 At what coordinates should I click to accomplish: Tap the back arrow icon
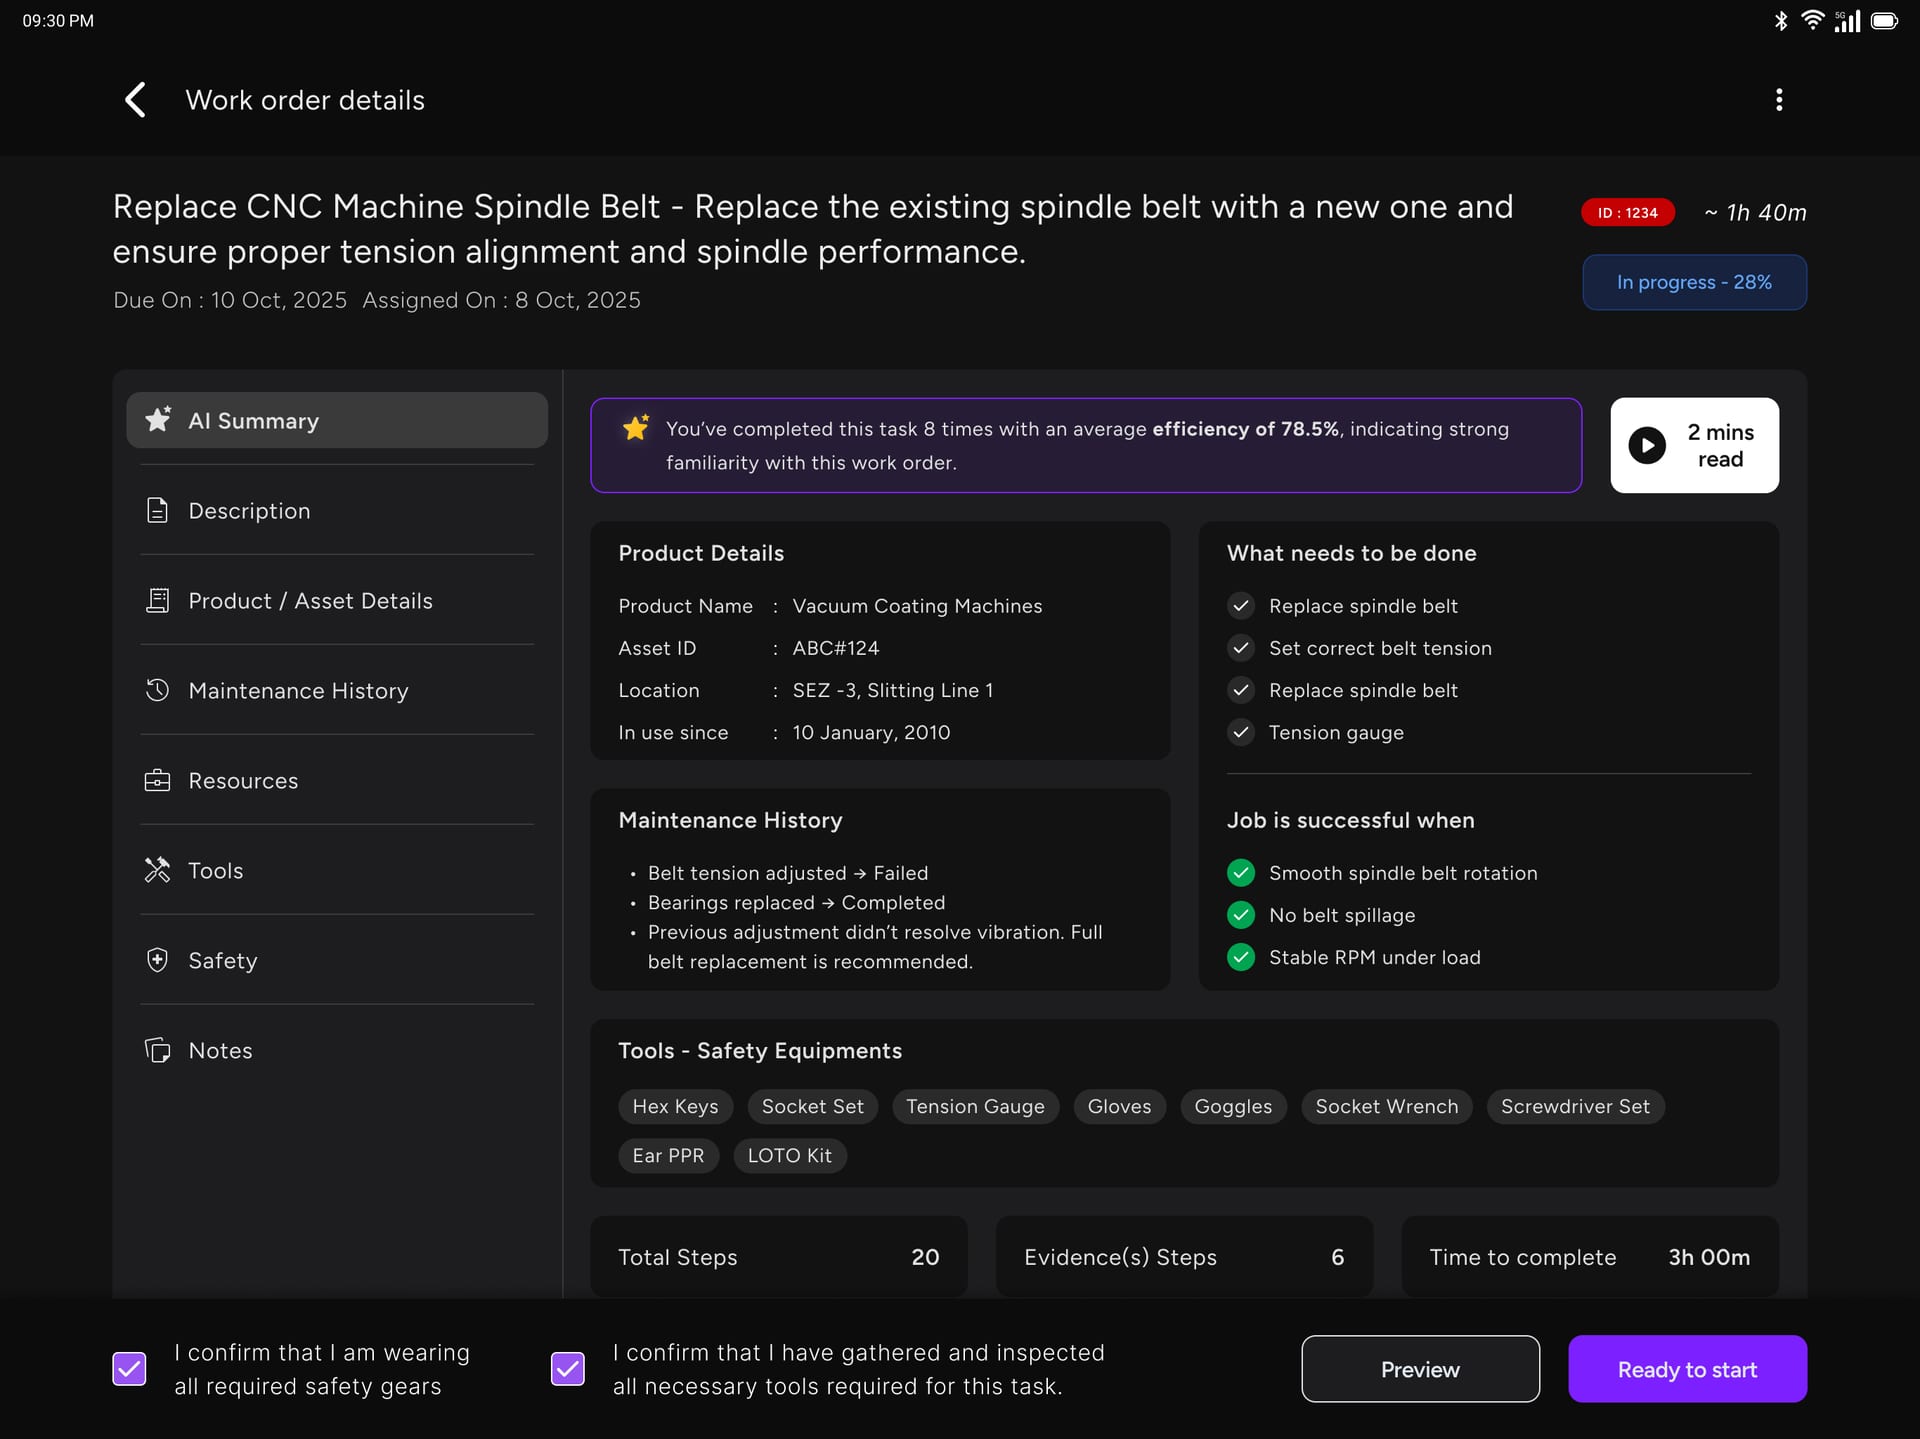[x=135, y=100]
